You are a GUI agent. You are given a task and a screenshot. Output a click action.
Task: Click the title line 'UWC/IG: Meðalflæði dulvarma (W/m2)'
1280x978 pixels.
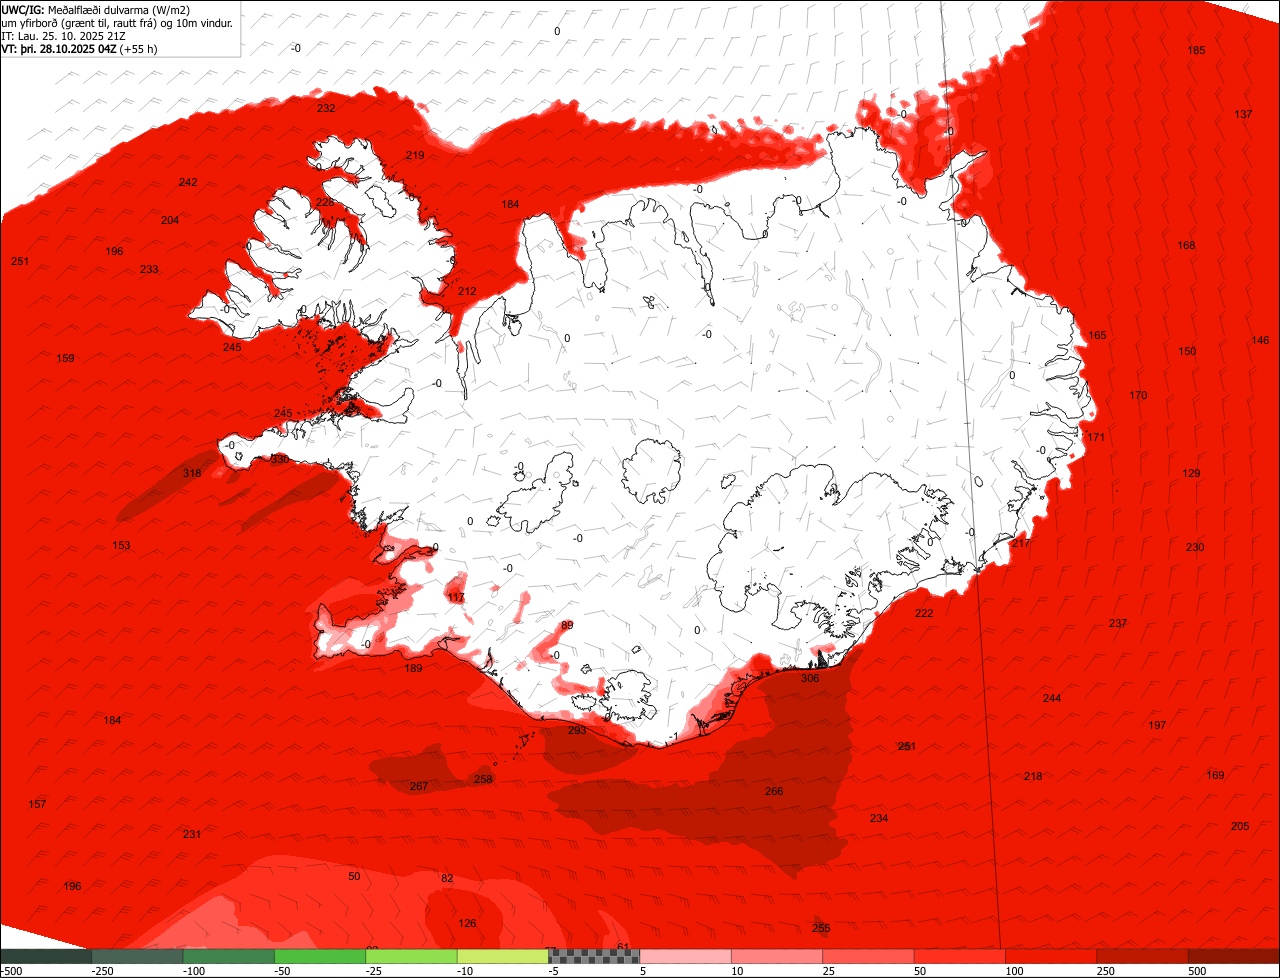[x=96, y=10]
